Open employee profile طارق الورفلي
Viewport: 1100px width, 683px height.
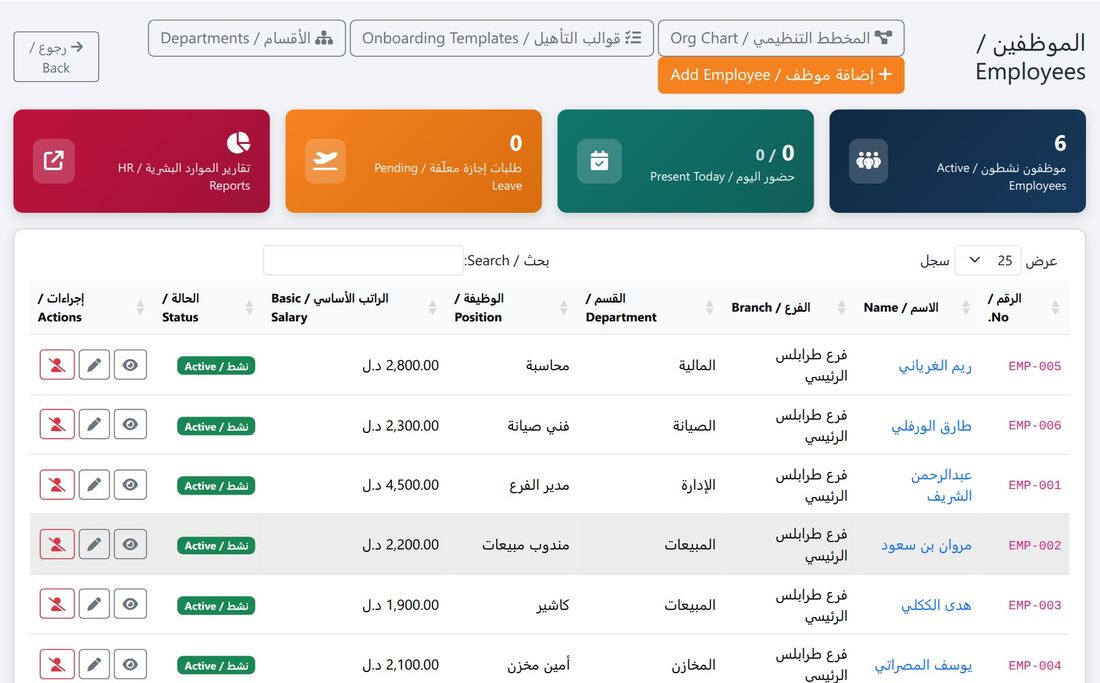(x=932, y=426)
